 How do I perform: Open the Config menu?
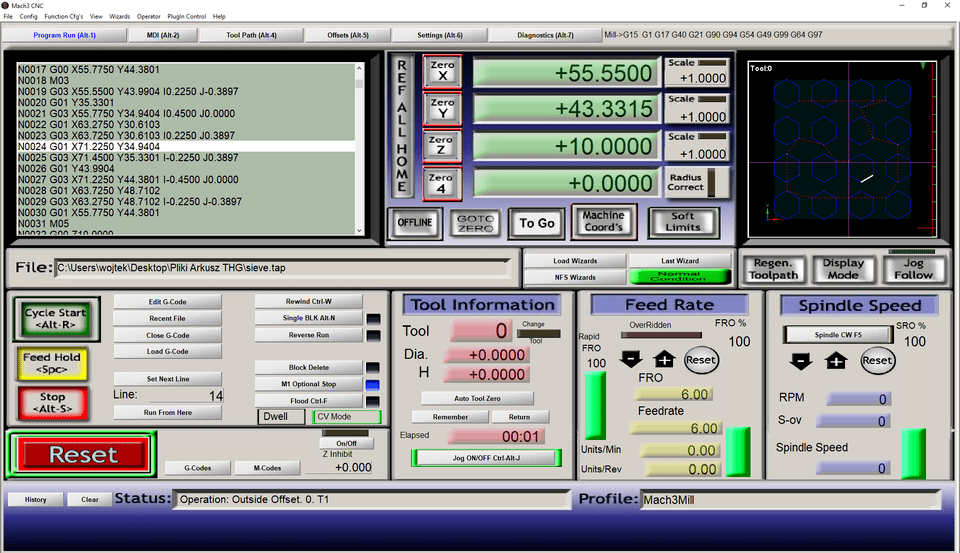(28, 17)
